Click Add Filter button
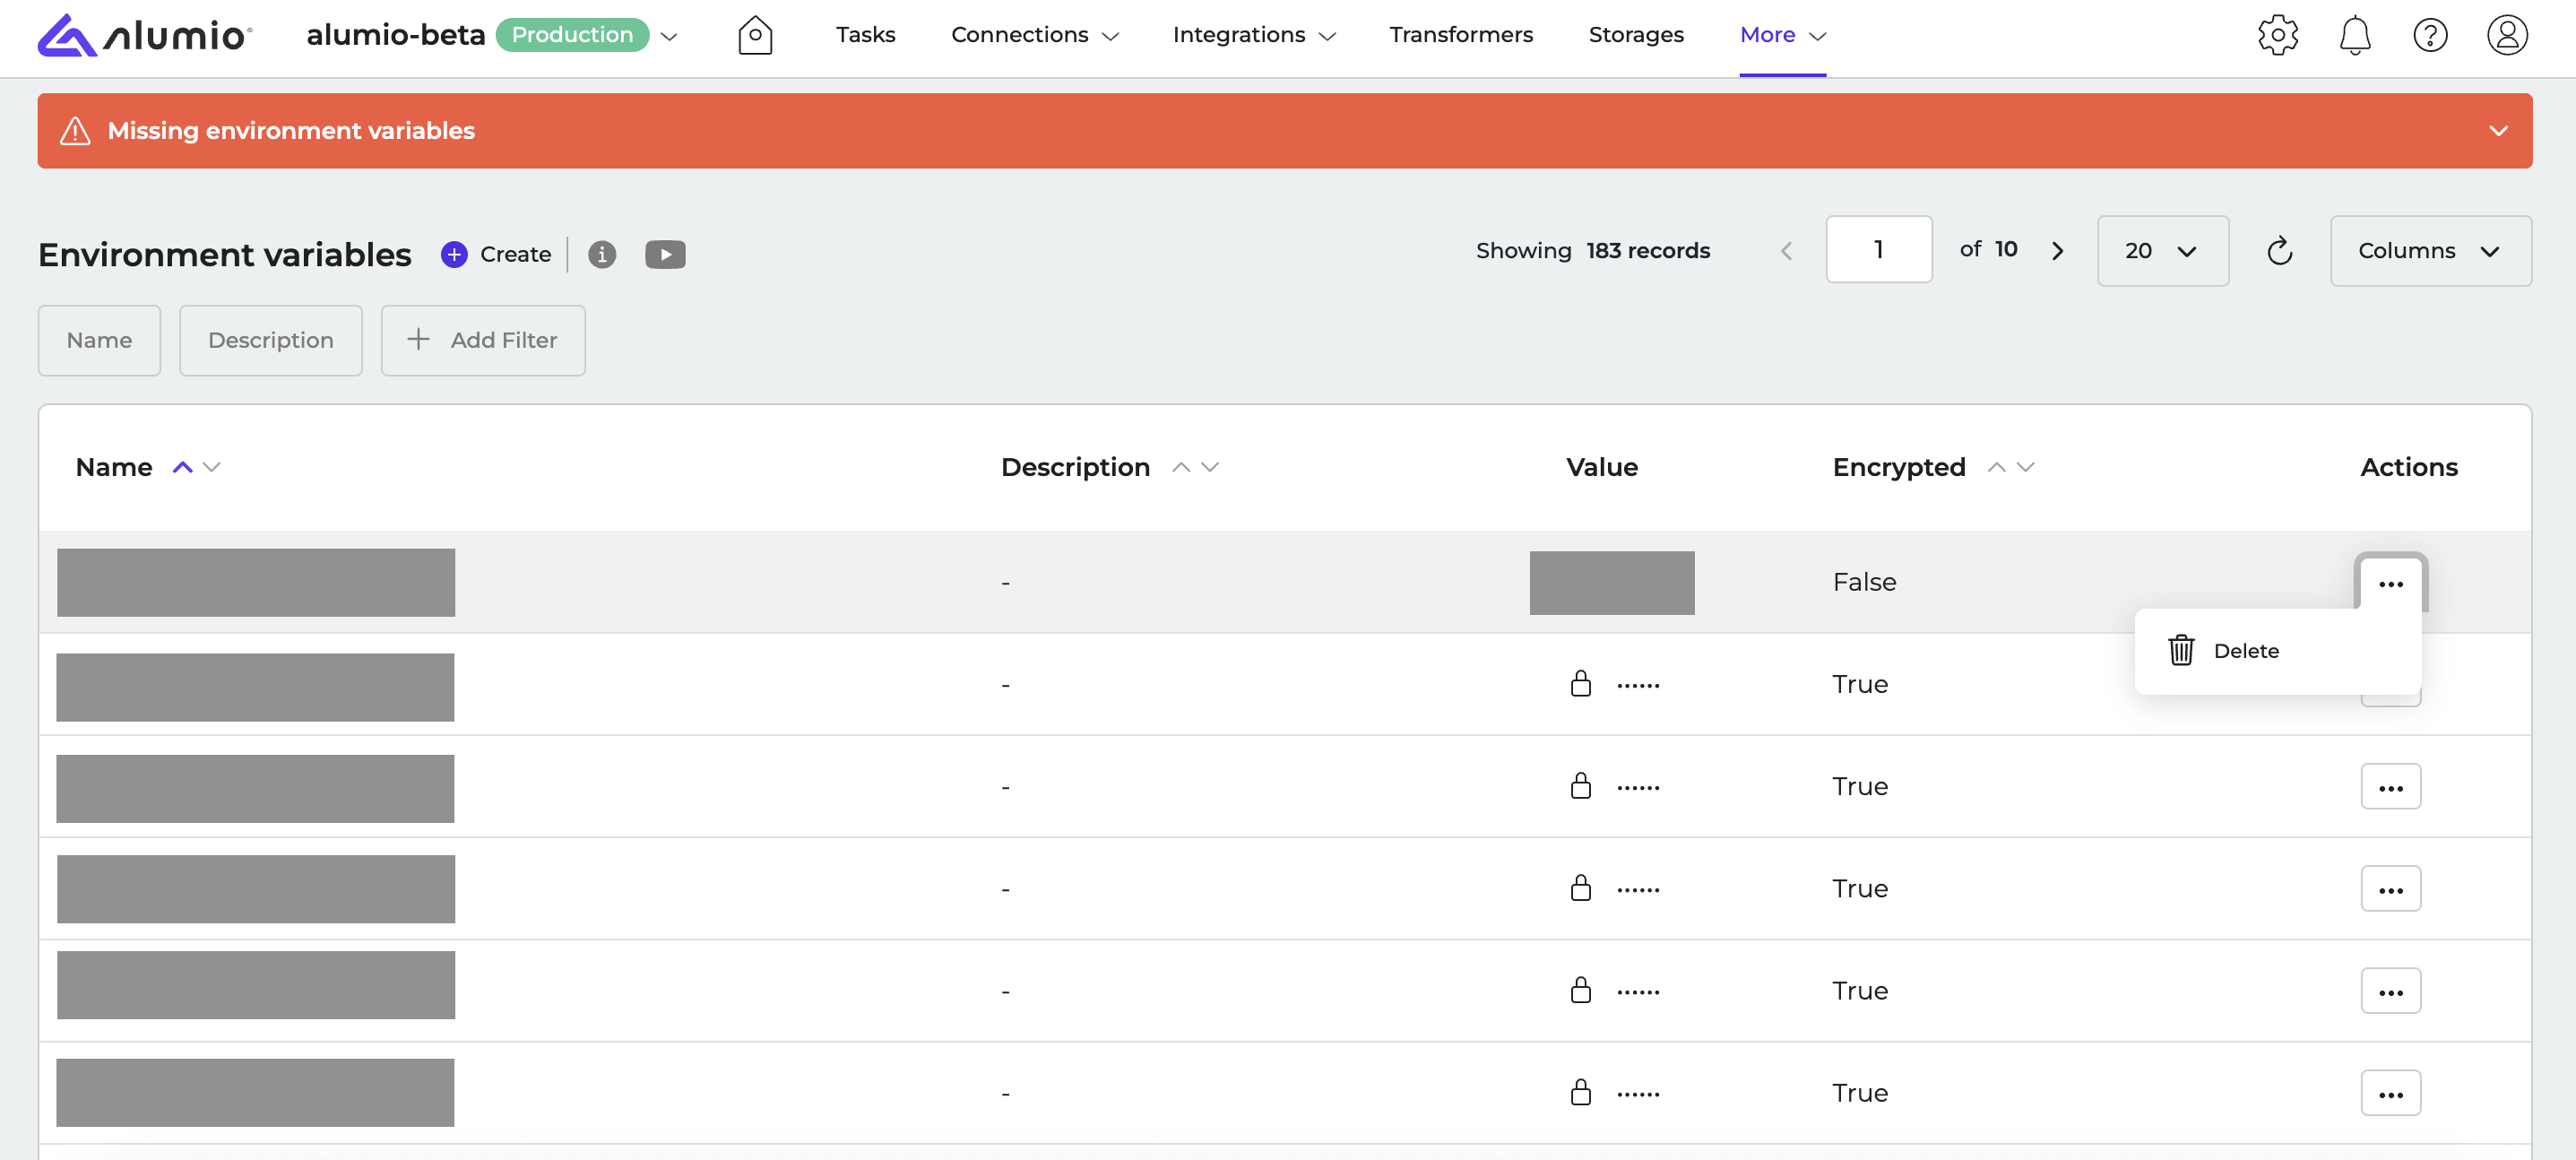2576x1160 pixels. coord(483,341)
